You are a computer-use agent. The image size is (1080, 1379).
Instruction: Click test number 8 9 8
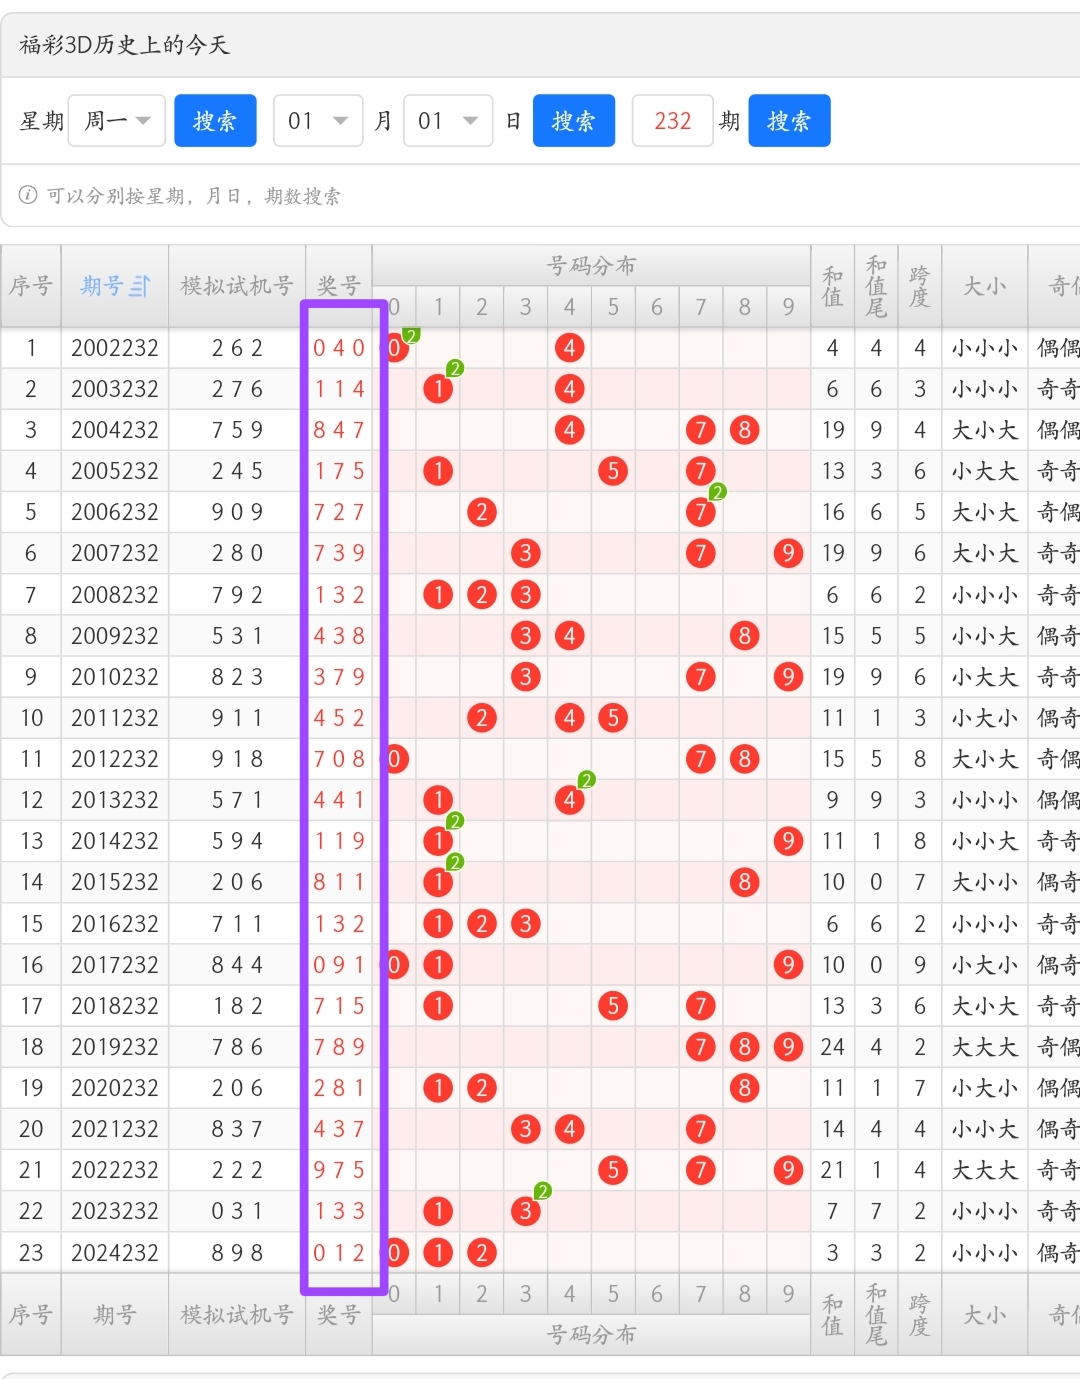237,1253
